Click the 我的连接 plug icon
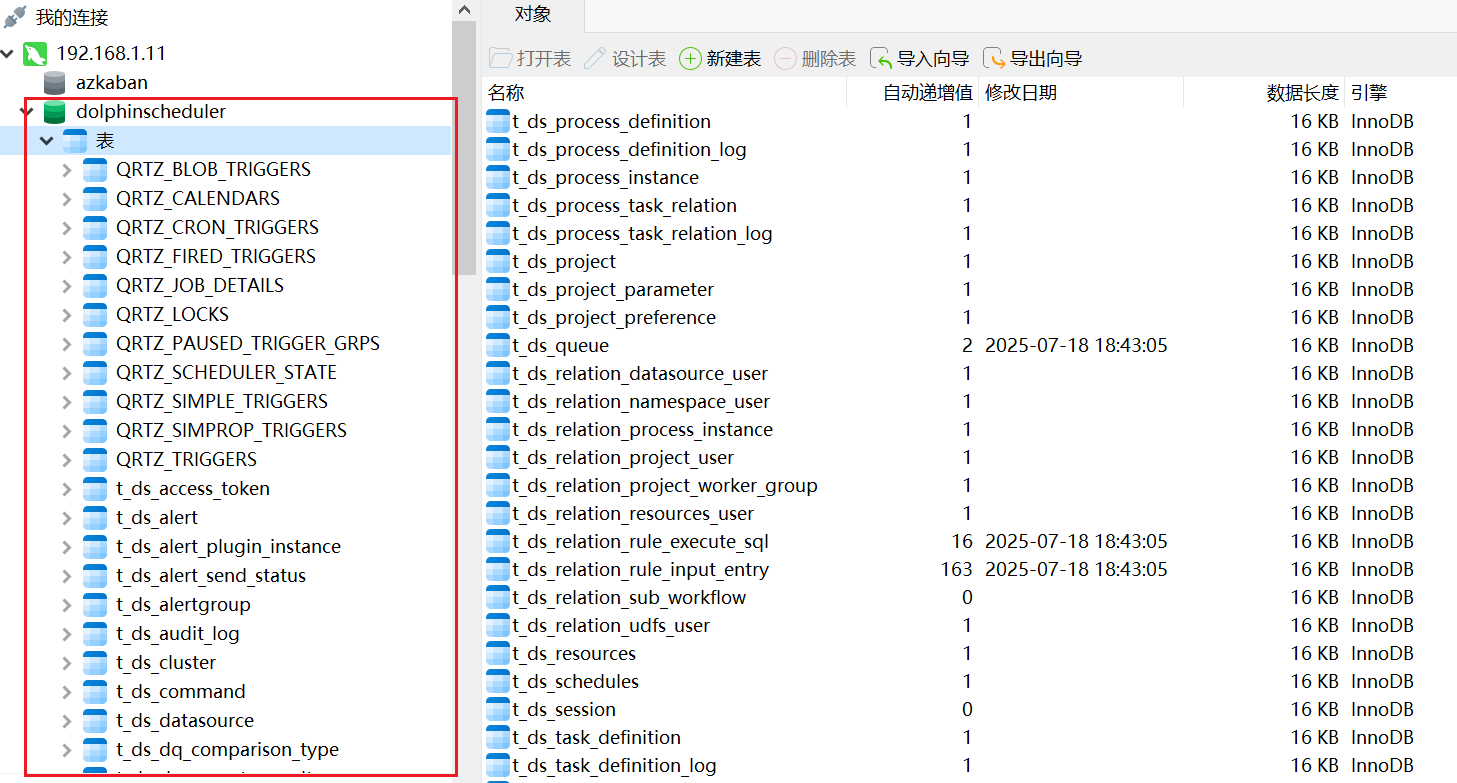Image resolution: width=1457 pixels, height=783 pixels. coord(15,17)
